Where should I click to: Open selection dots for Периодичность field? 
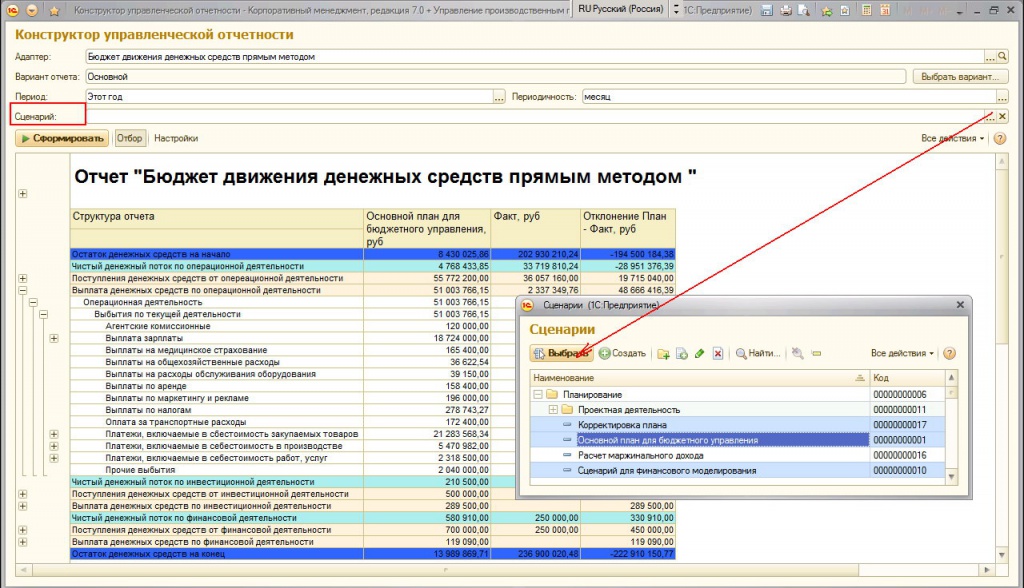pos(1002,97)
